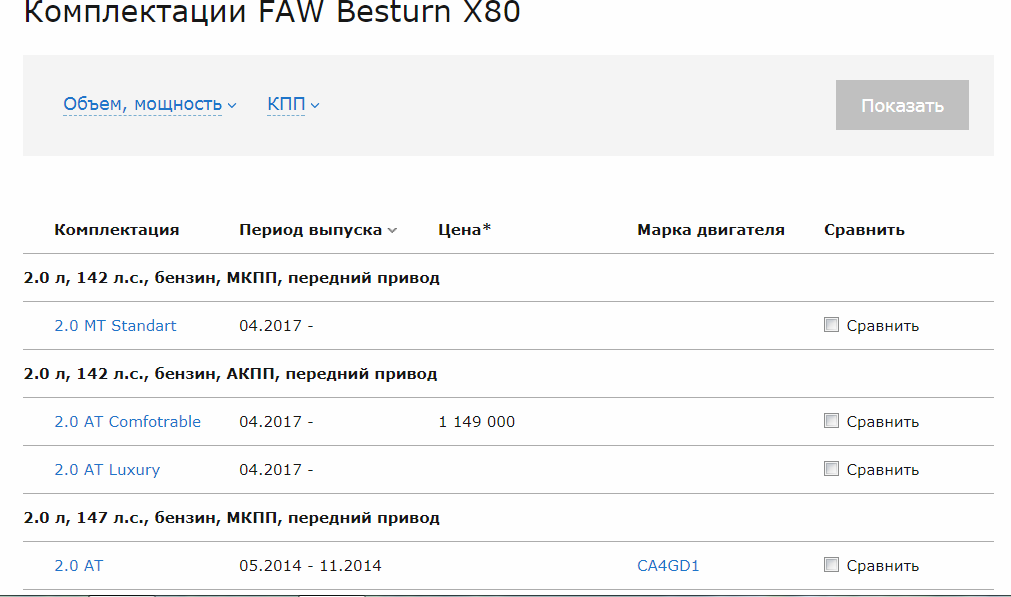Image resolution: width=1011 pixels, height=597 pixels.
Task: Click the price 1 149 000
Action: click(476, 422)
